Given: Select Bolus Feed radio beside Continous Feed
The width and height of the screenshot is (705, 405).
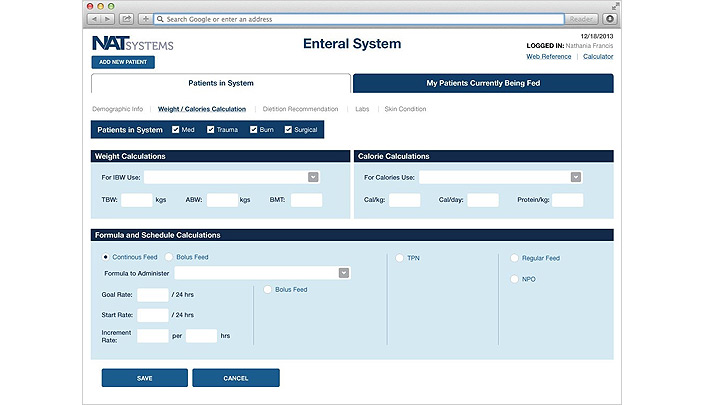Looking at the screenshot, I should (x=169, y=257).
